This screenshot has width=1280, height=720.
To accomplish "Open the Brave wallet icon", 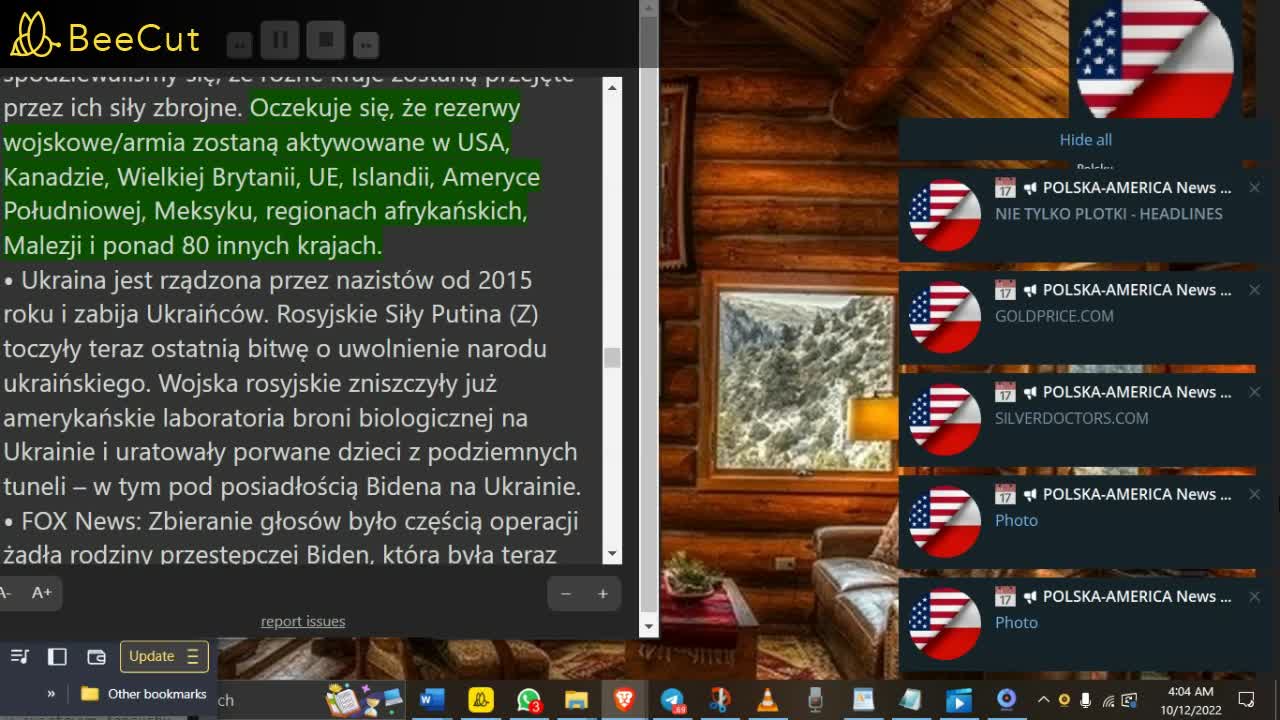I will pos(96,656).
